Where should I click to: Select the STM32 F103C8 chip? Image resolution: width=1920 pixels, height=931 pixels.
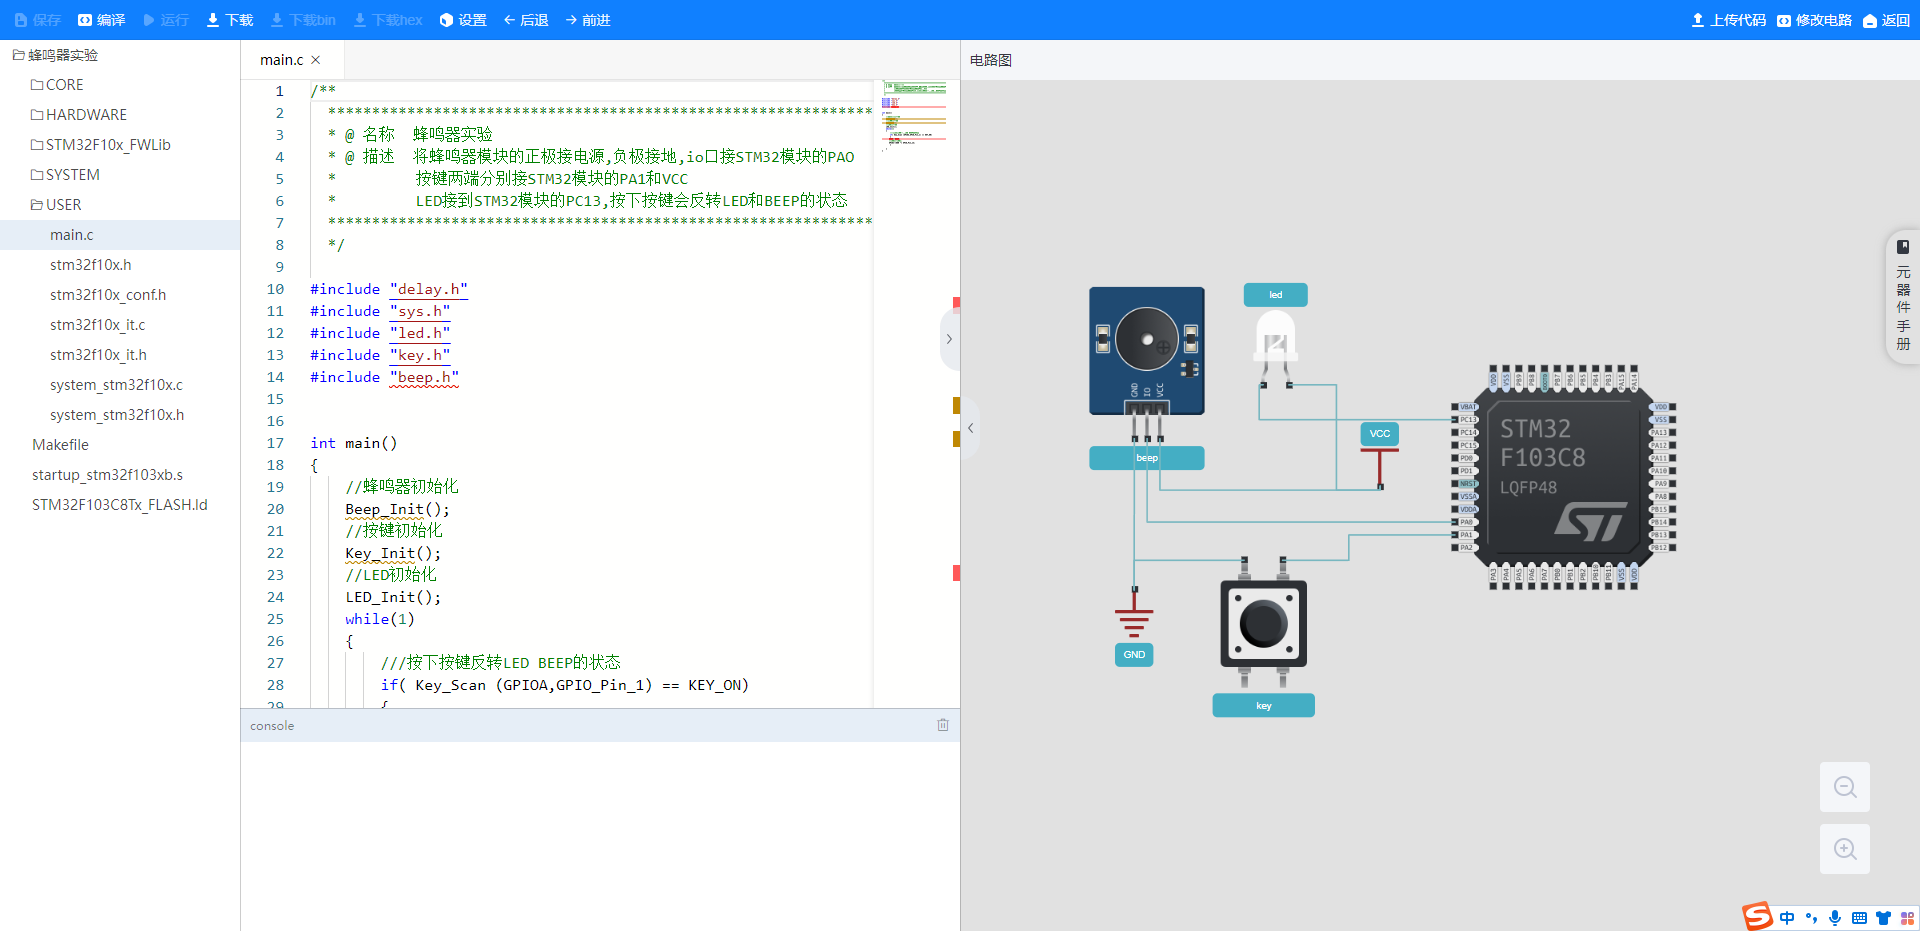[1564, 478]
